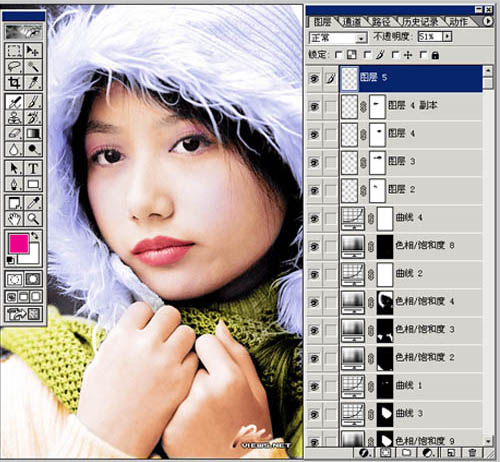The width and height of the screenshot is (500, 462).
Task: Select the Type tool
Action: pos(33,168)
